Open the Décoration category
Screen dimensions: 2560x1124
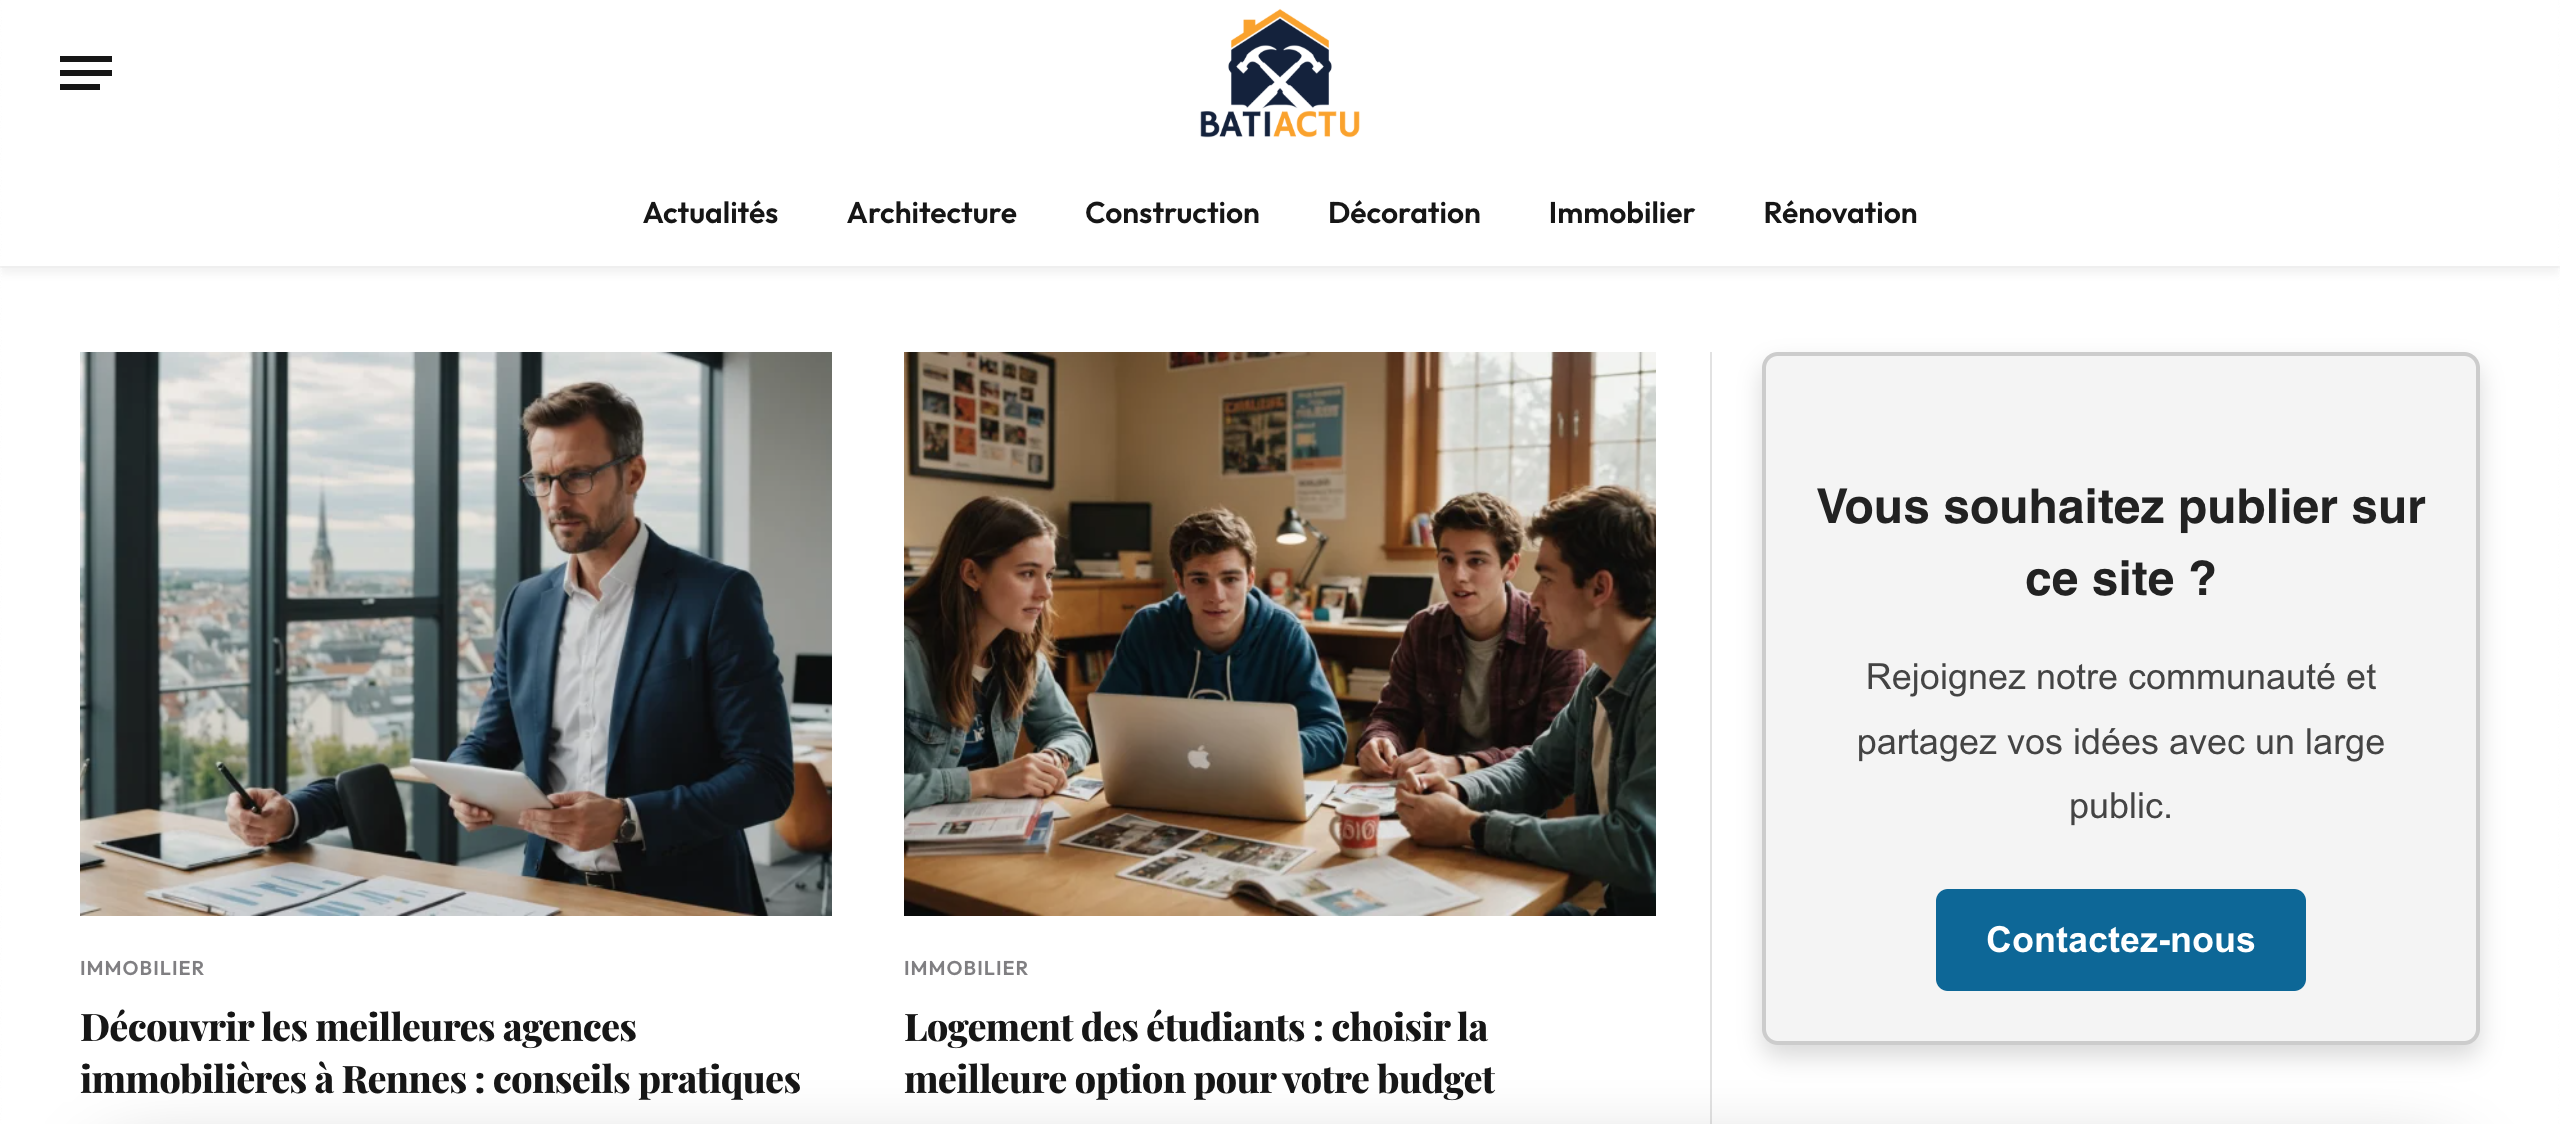[x=1404, y=213]
